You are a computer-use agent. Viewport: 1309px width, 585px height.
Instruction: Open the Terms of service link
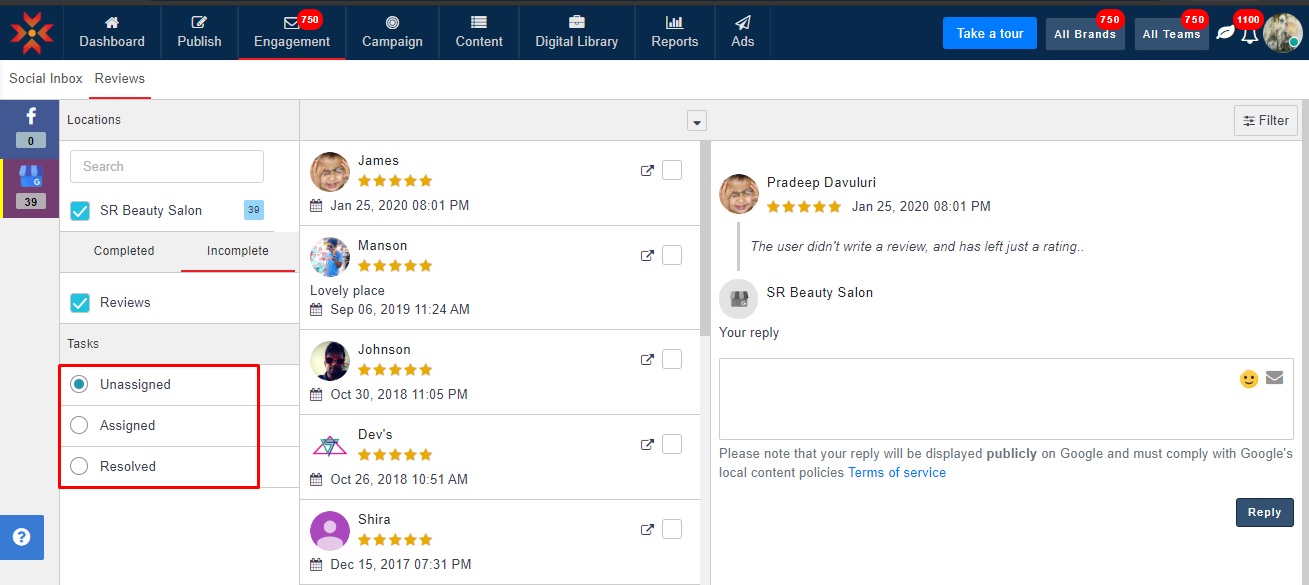(x=896, y=473)
